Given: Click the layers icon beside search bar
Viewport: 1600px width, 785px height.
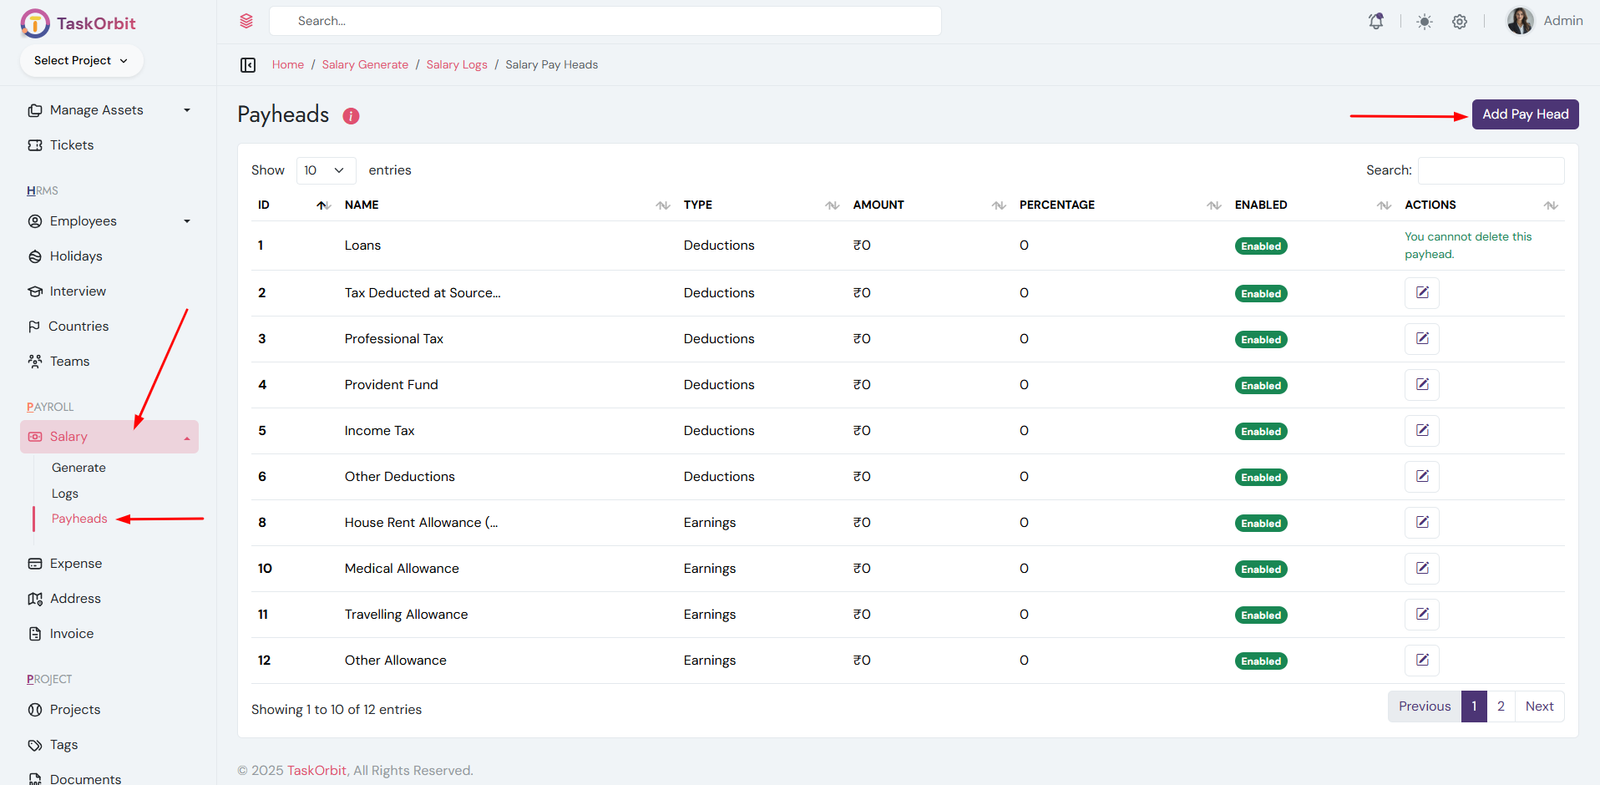Looking at the screenshot, I should tap(246, 21).
